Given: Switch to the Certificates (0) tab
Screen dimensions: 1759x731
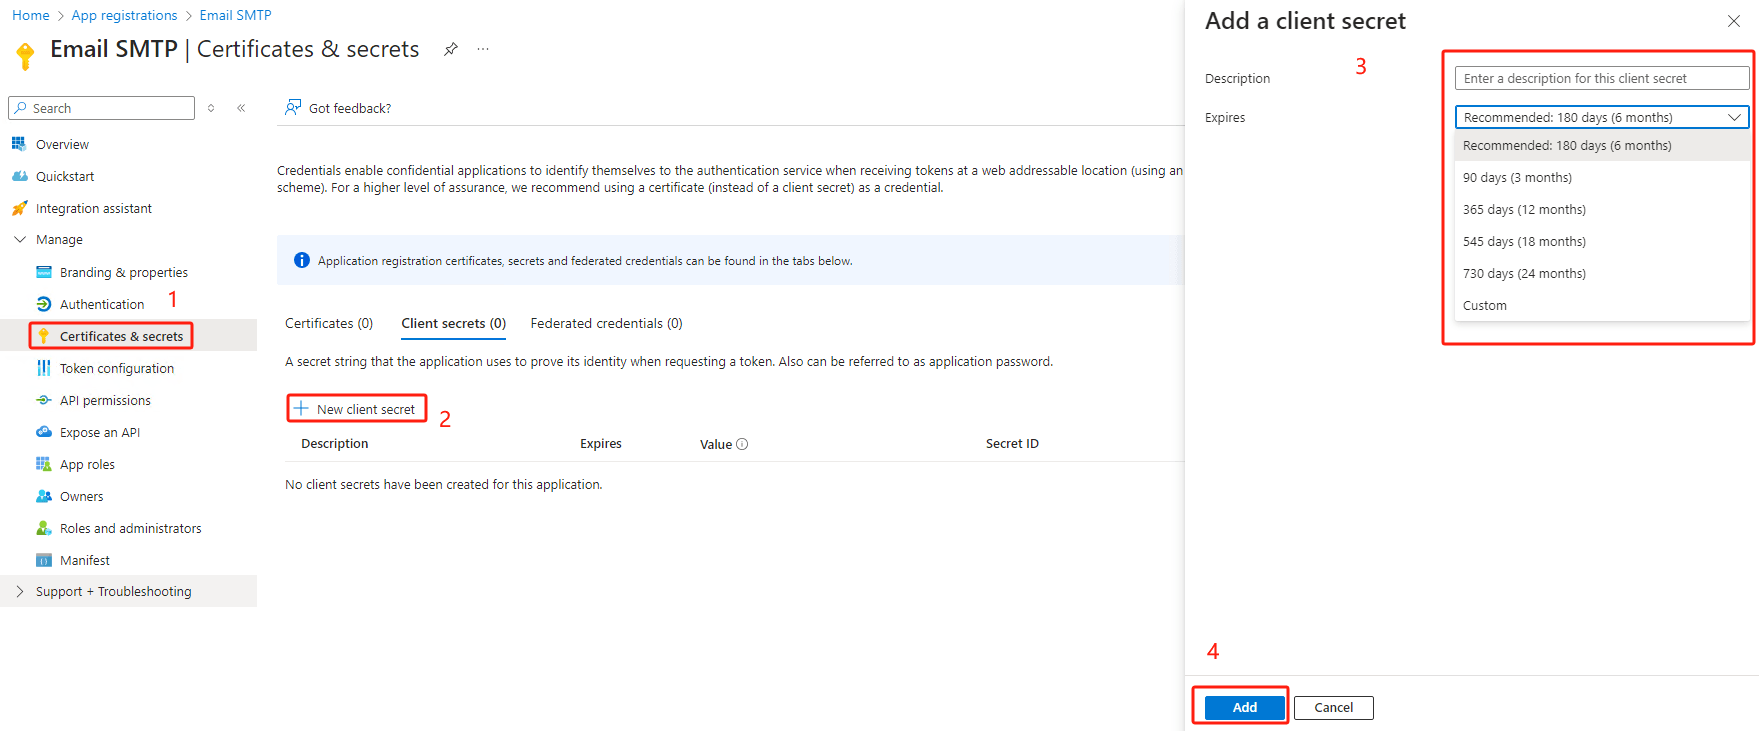Looking at the screenshot, I should click(329, 323).
